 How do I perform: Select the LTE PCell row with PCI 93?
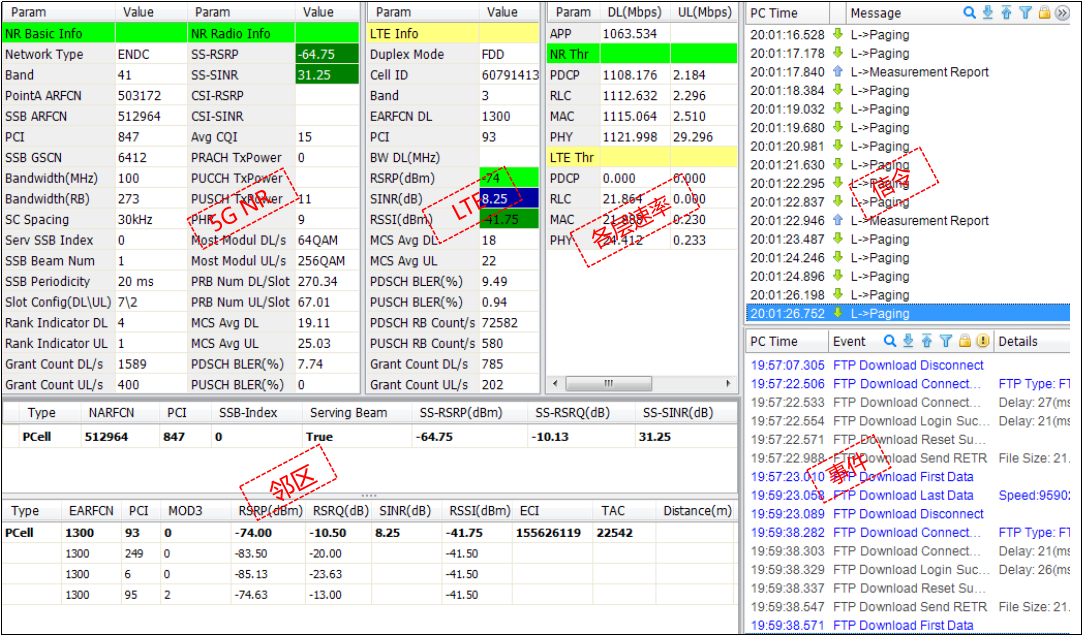coord(370,533)
